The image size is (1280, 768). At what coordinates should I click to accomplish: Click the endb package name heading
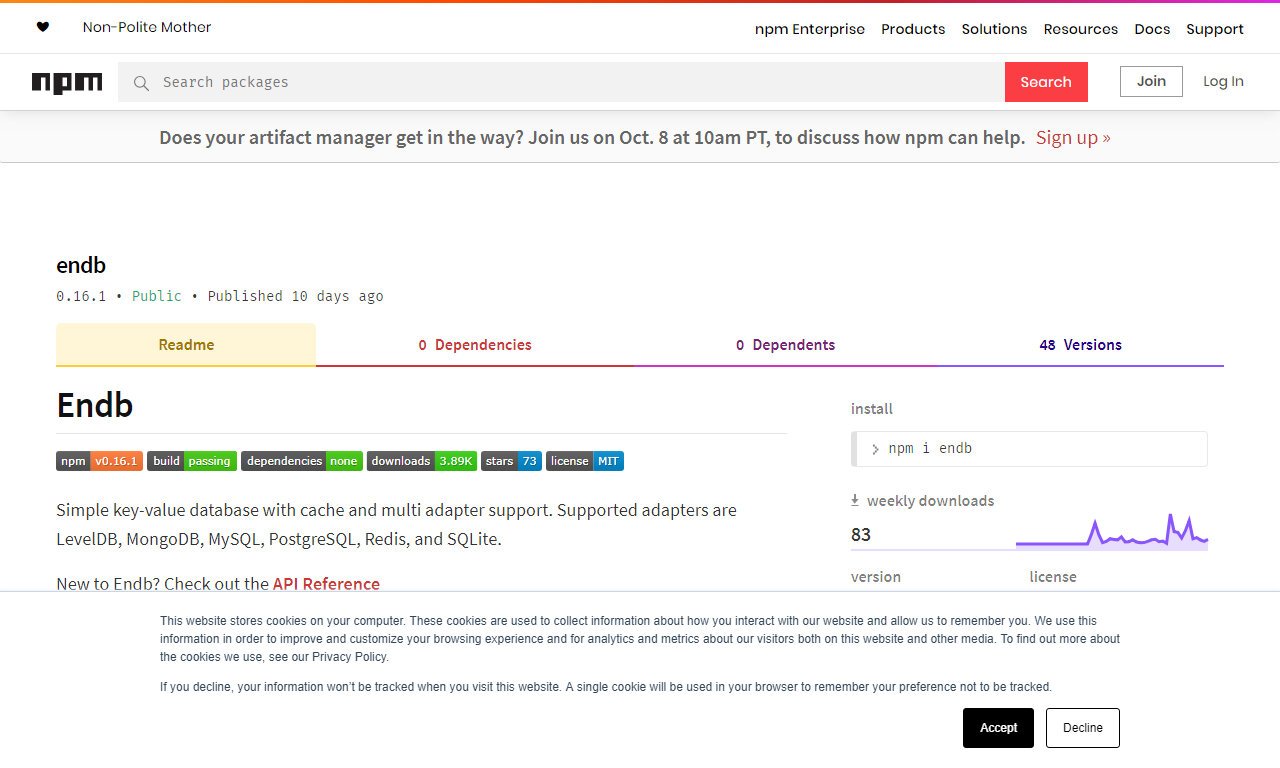(x=81, y=265)
